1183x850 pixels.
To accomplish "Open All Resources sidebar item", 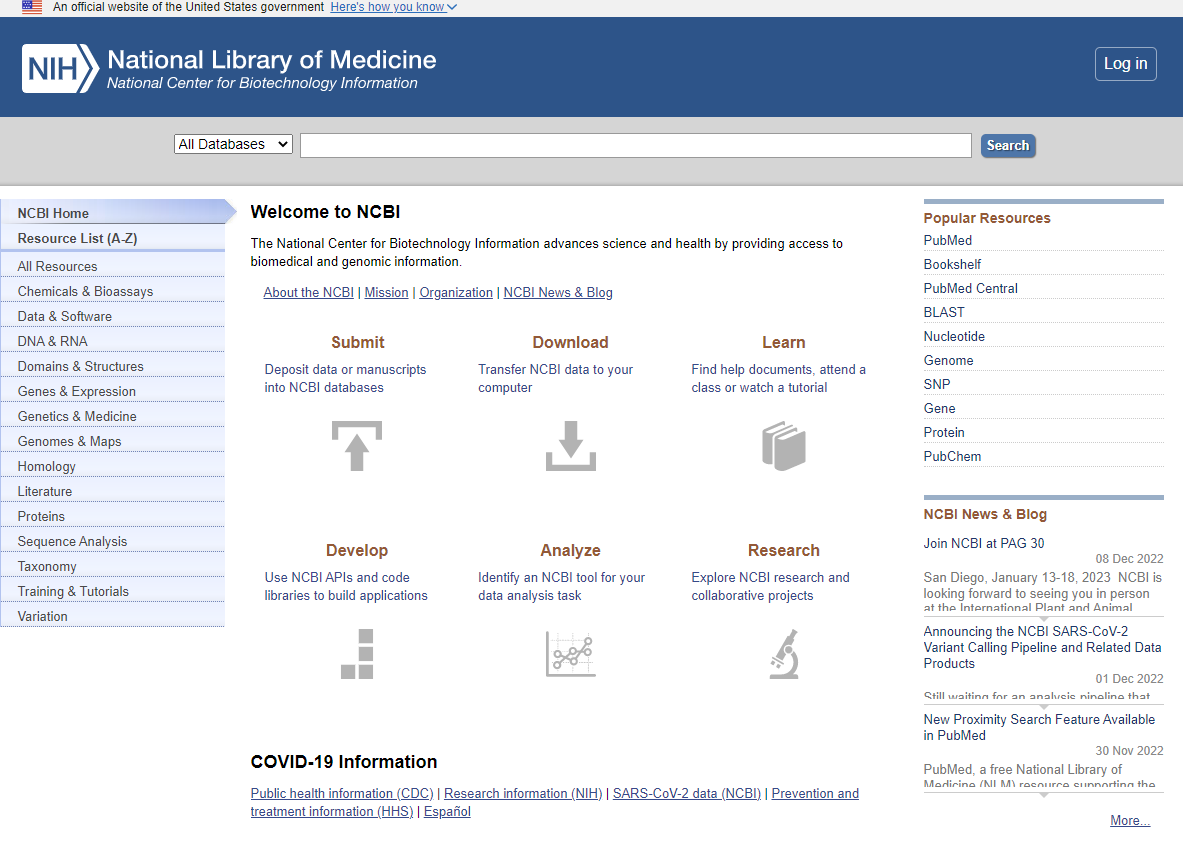I will pos(112,266).
